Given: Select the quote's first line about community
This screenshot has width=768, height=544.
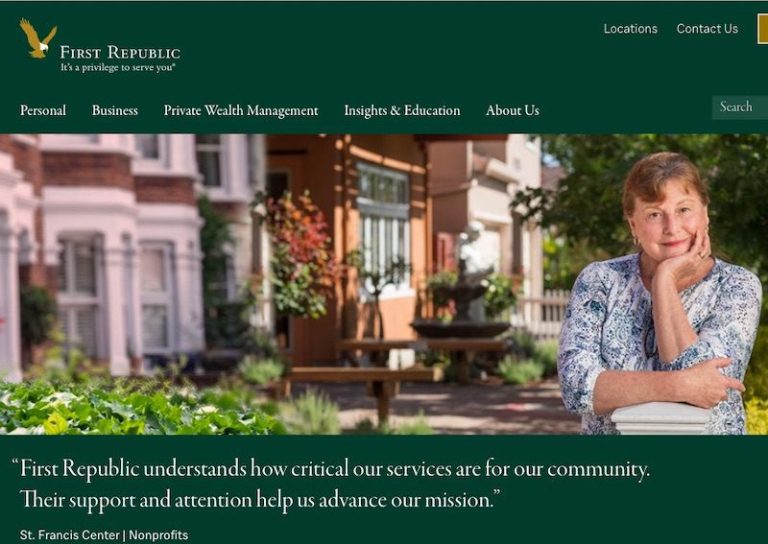Looking at the screenshot, I should tap(331, 469).
